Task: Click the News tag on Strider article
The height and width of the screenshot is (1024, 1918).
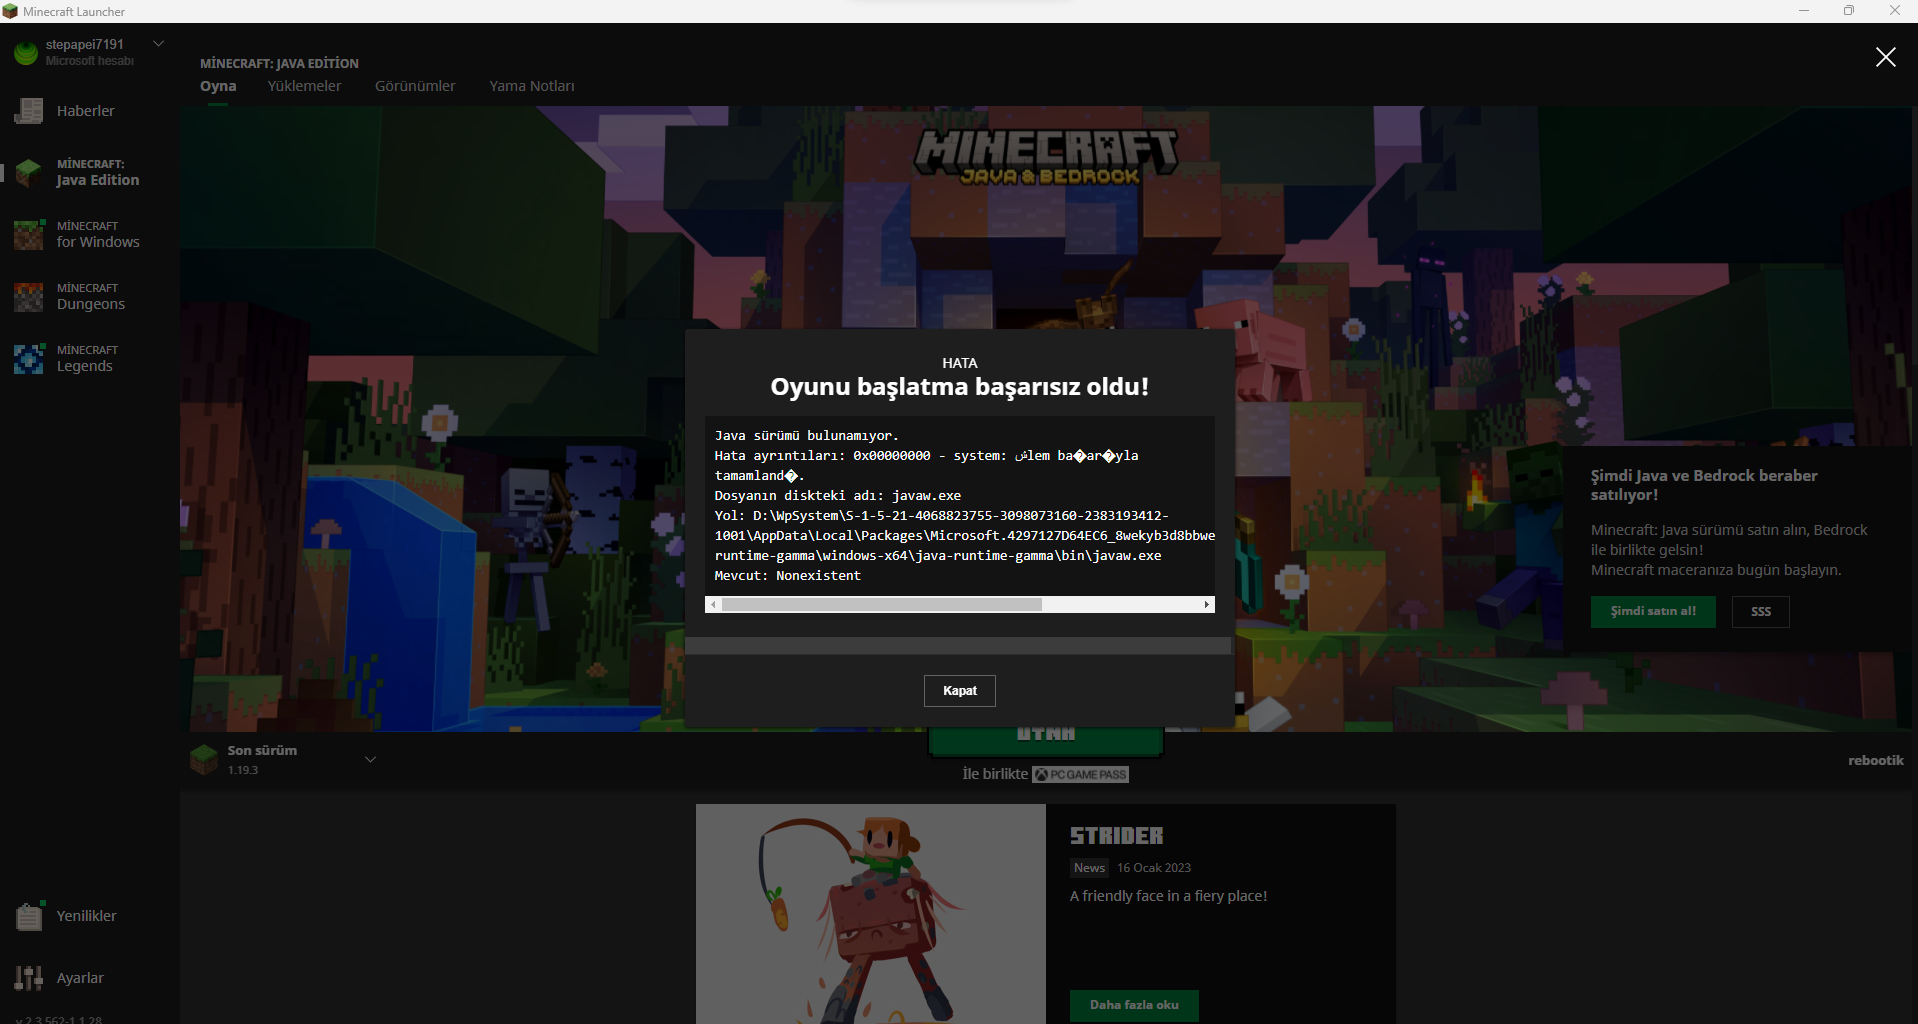Action: [x=1090, y=868]
